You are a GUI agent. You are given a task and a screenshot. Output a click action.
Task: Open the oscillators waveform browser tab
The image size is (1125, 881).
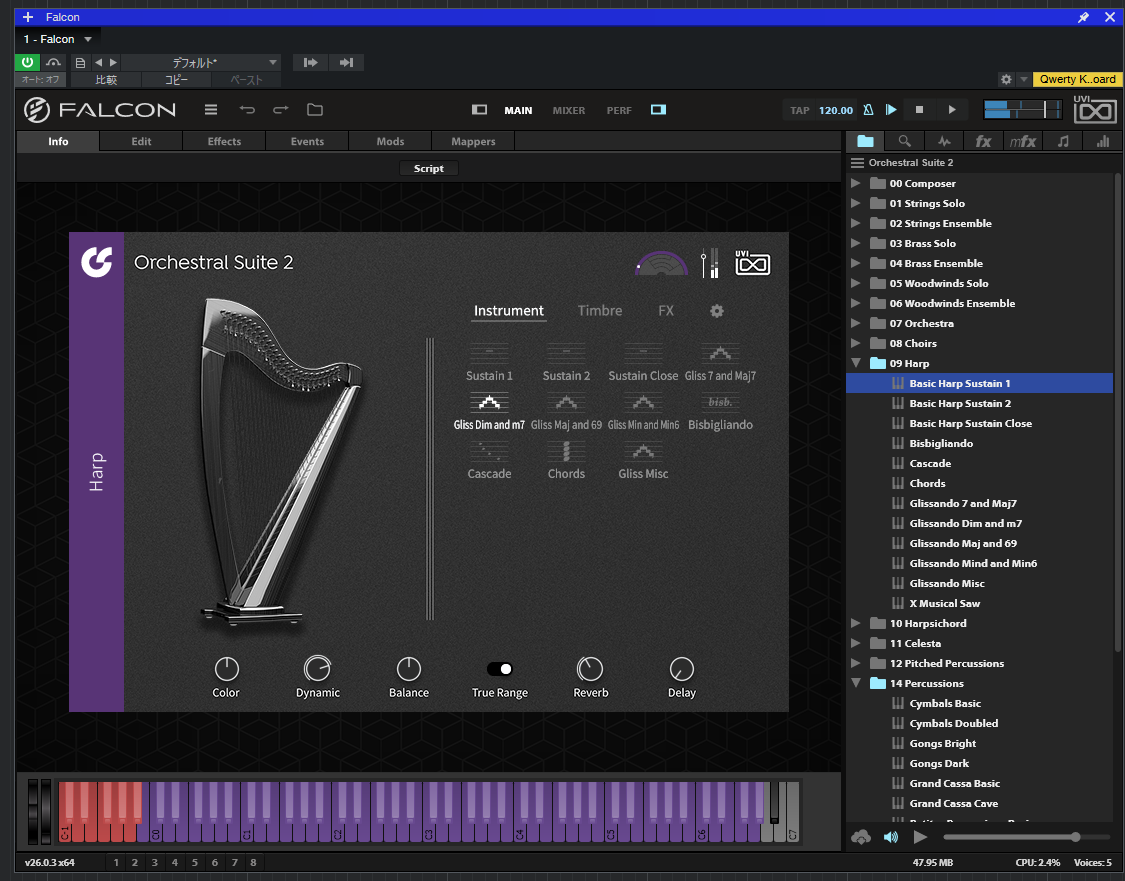coord(944,141)
